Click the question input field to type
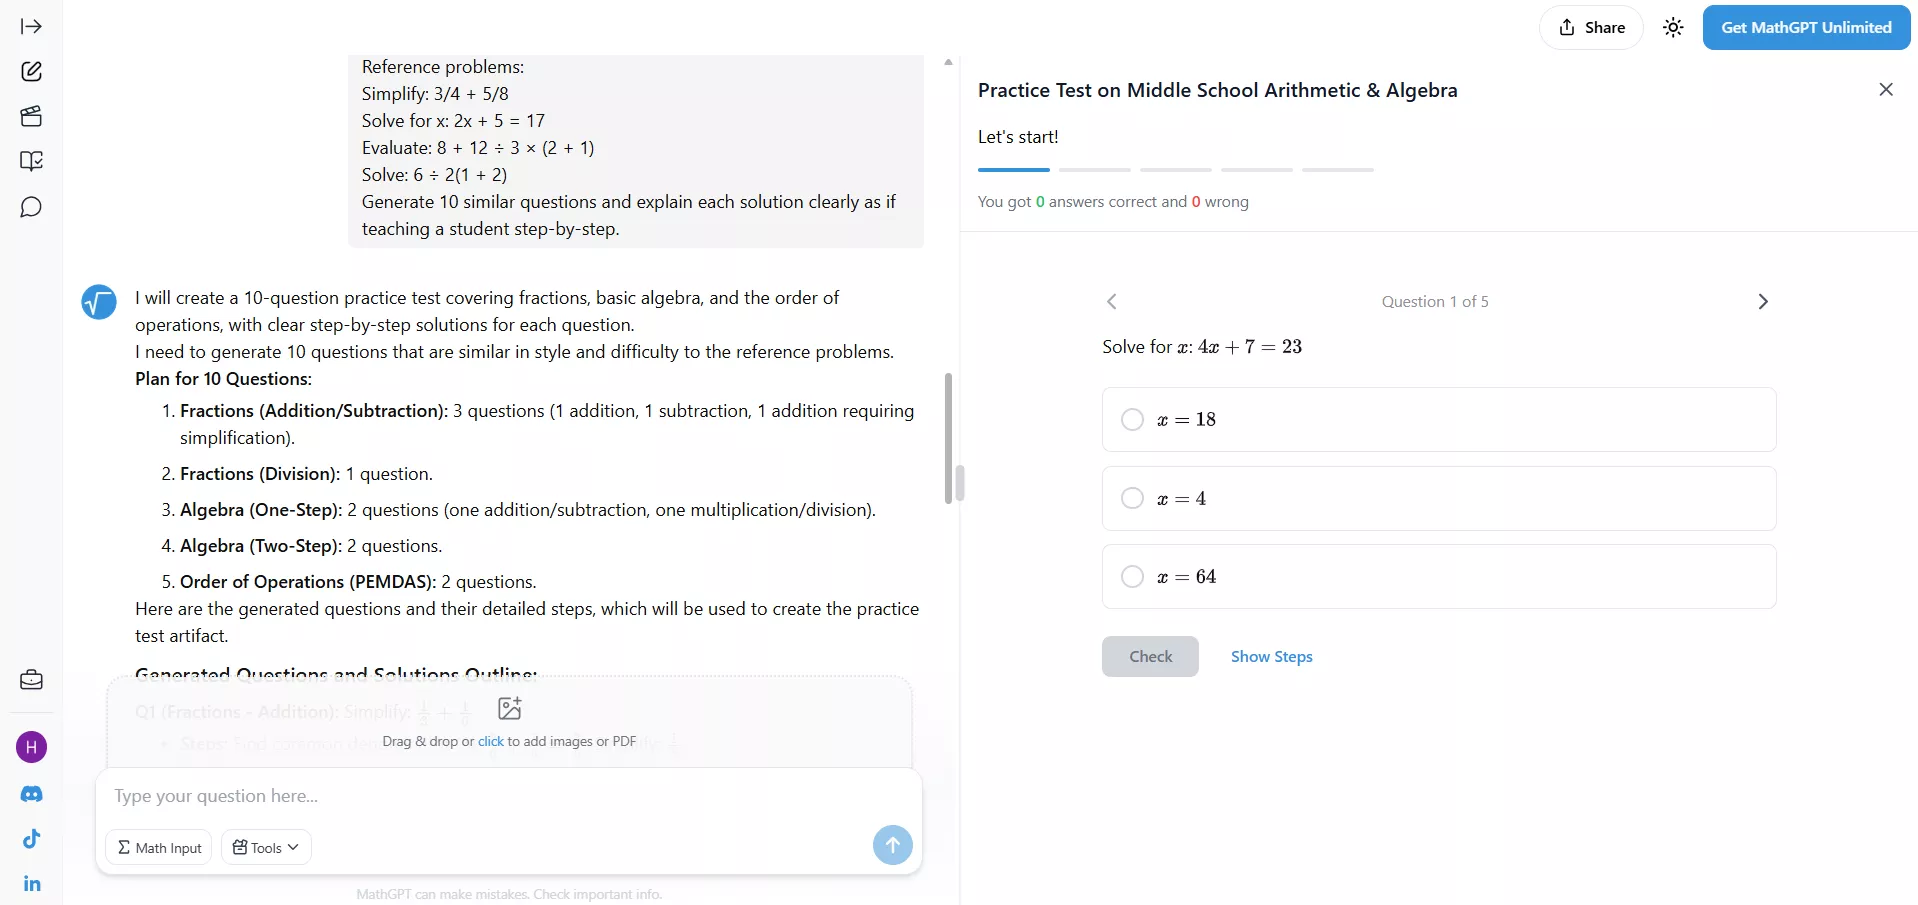This screenshot has height=905, width=1918. [x=400, y=797]
